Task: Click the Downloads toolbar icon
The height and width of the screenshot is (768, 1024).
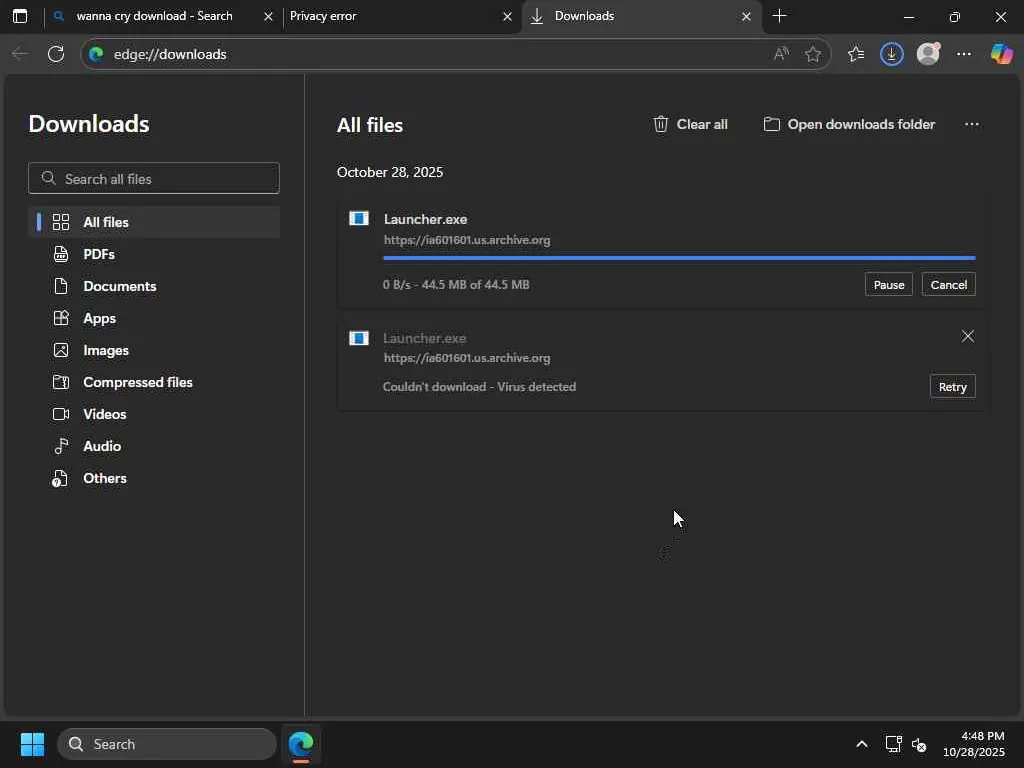Action: coord(892,54)
